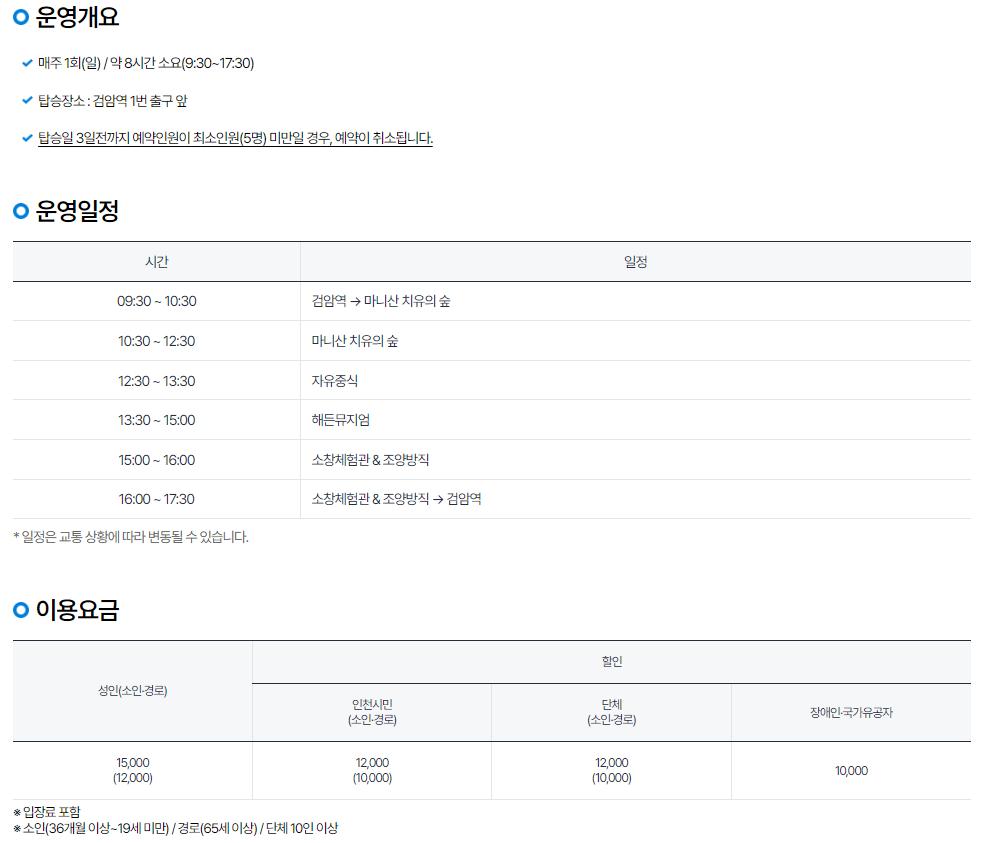Select the 10:30 ~ 12:30 time cell

click(x=156, y=341)
